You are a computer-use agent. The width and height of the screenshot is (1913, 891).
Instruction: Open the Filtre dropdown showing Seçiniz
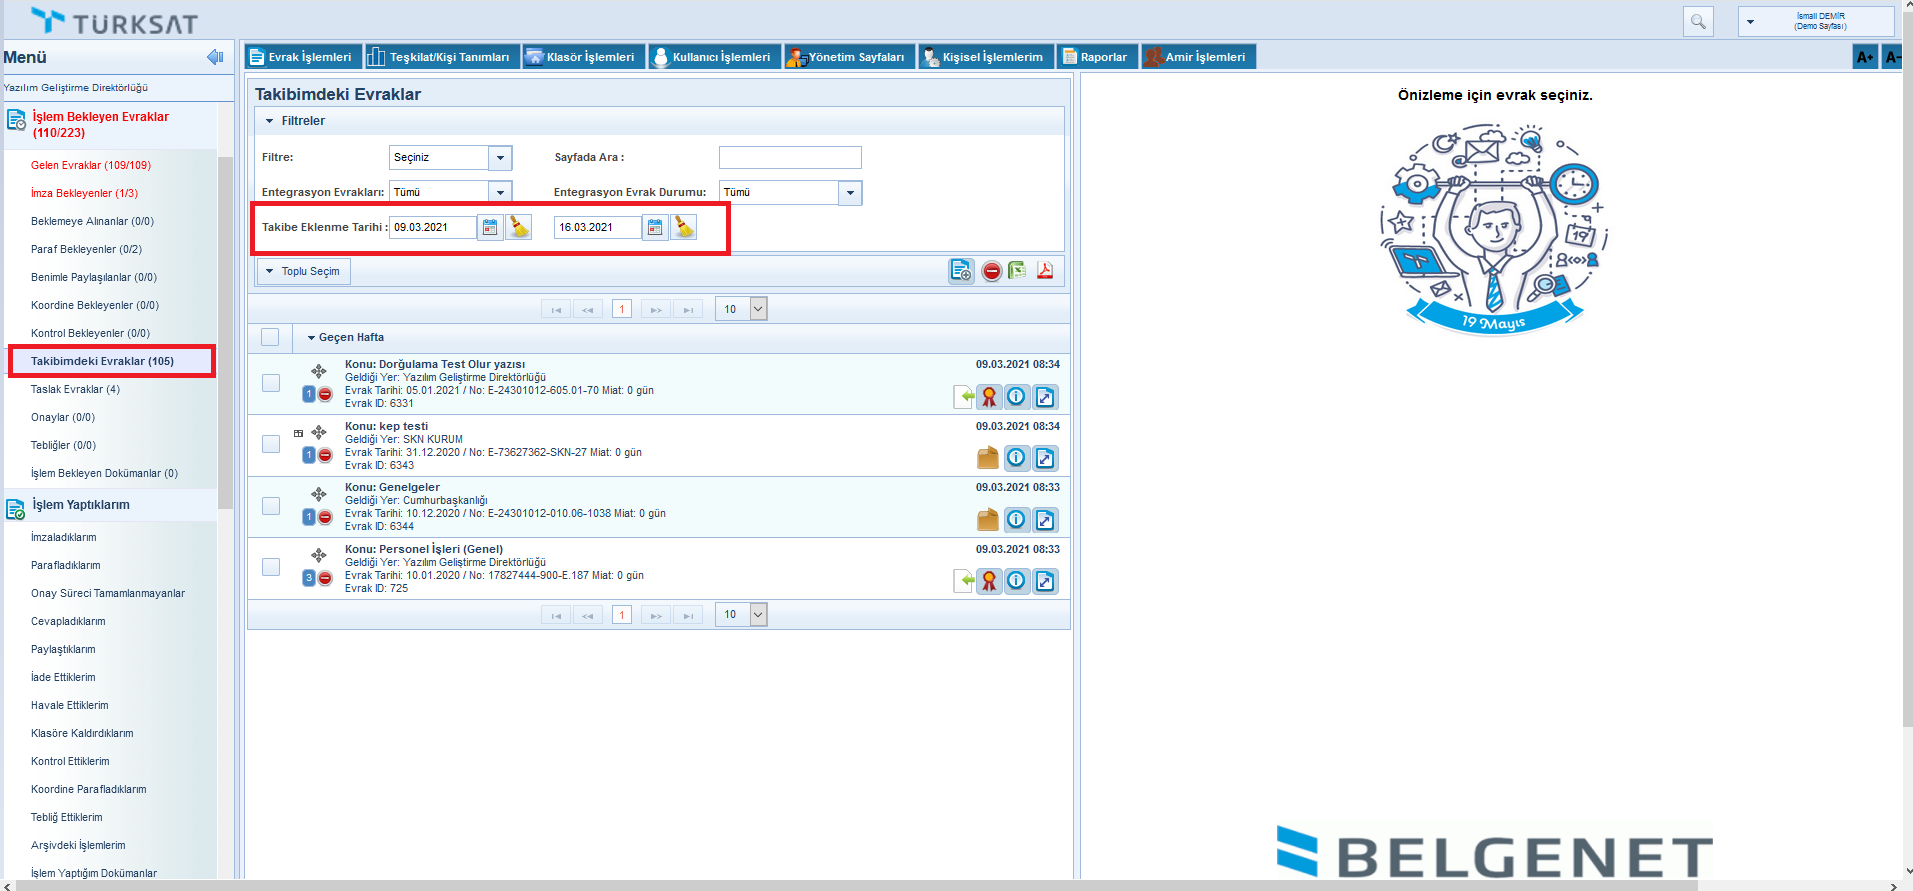501,158
